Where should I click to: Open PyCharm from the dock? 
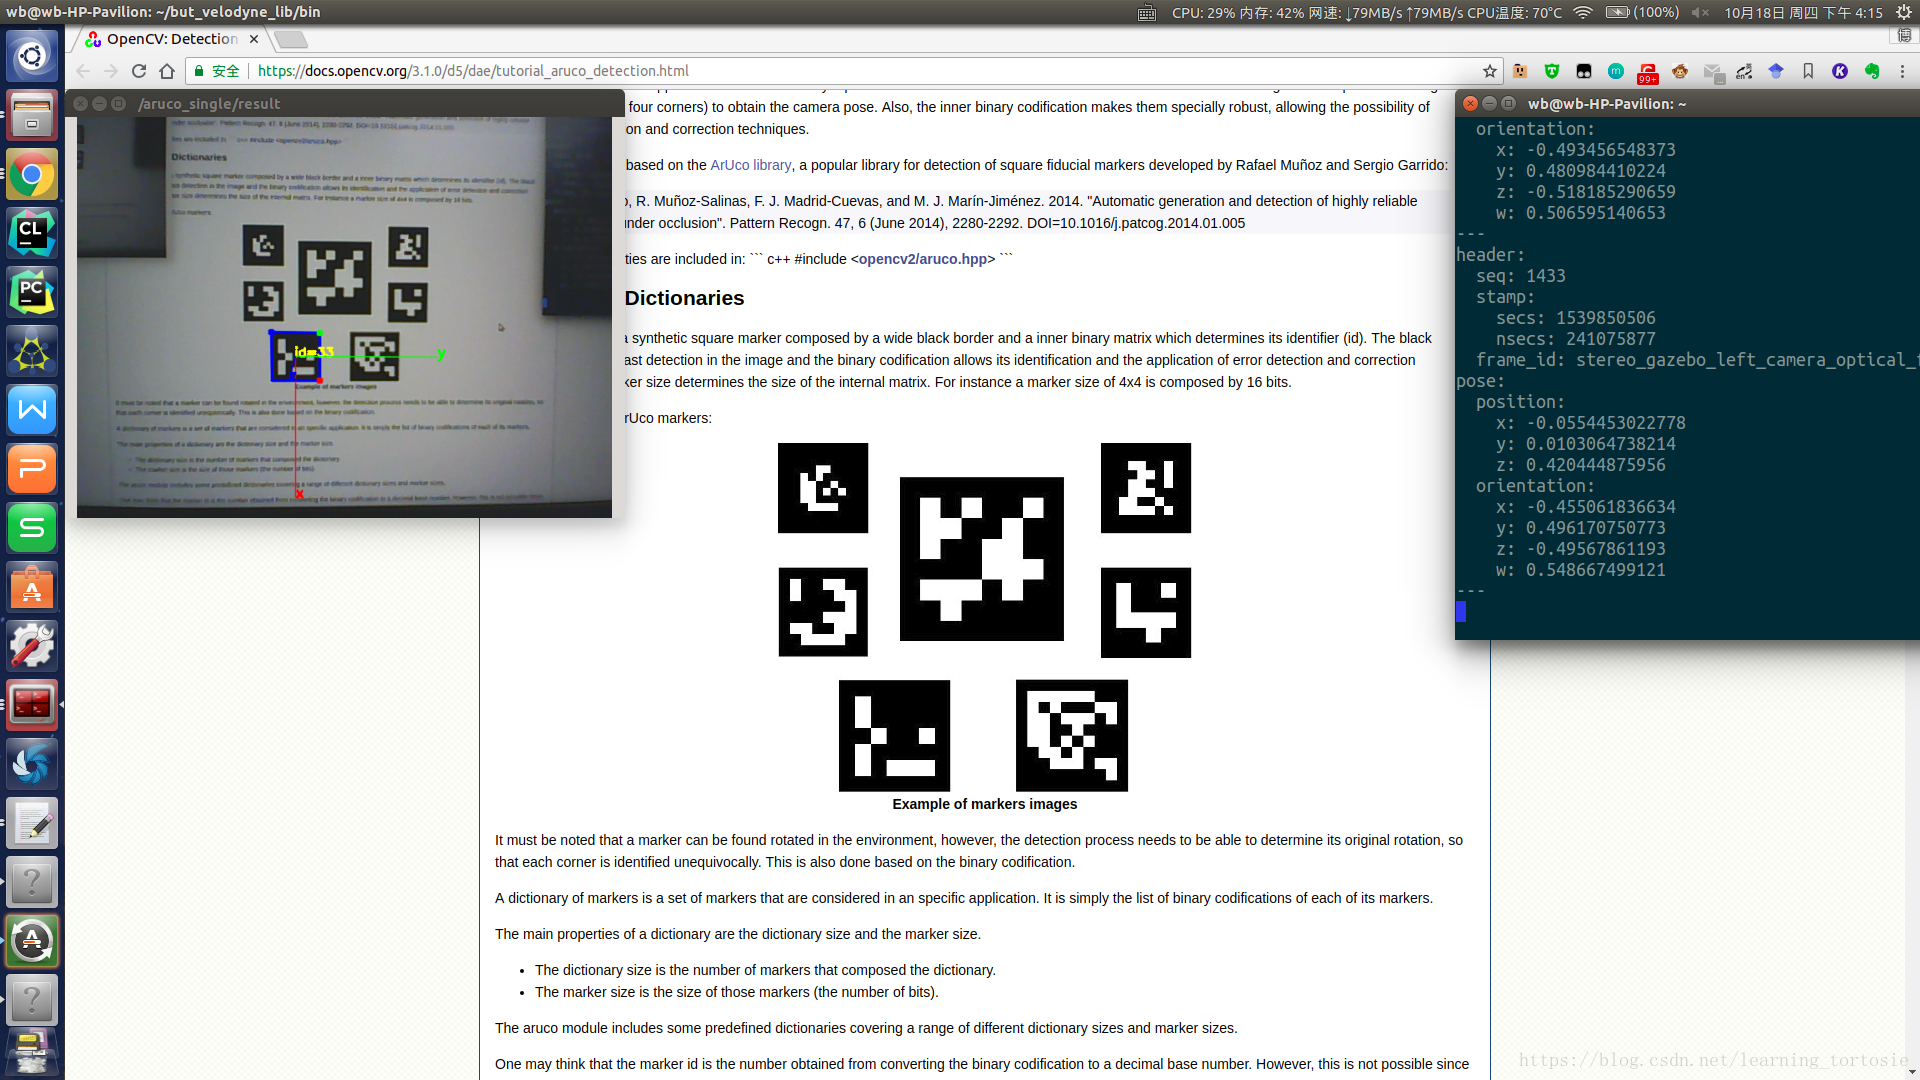coord(32,292)
